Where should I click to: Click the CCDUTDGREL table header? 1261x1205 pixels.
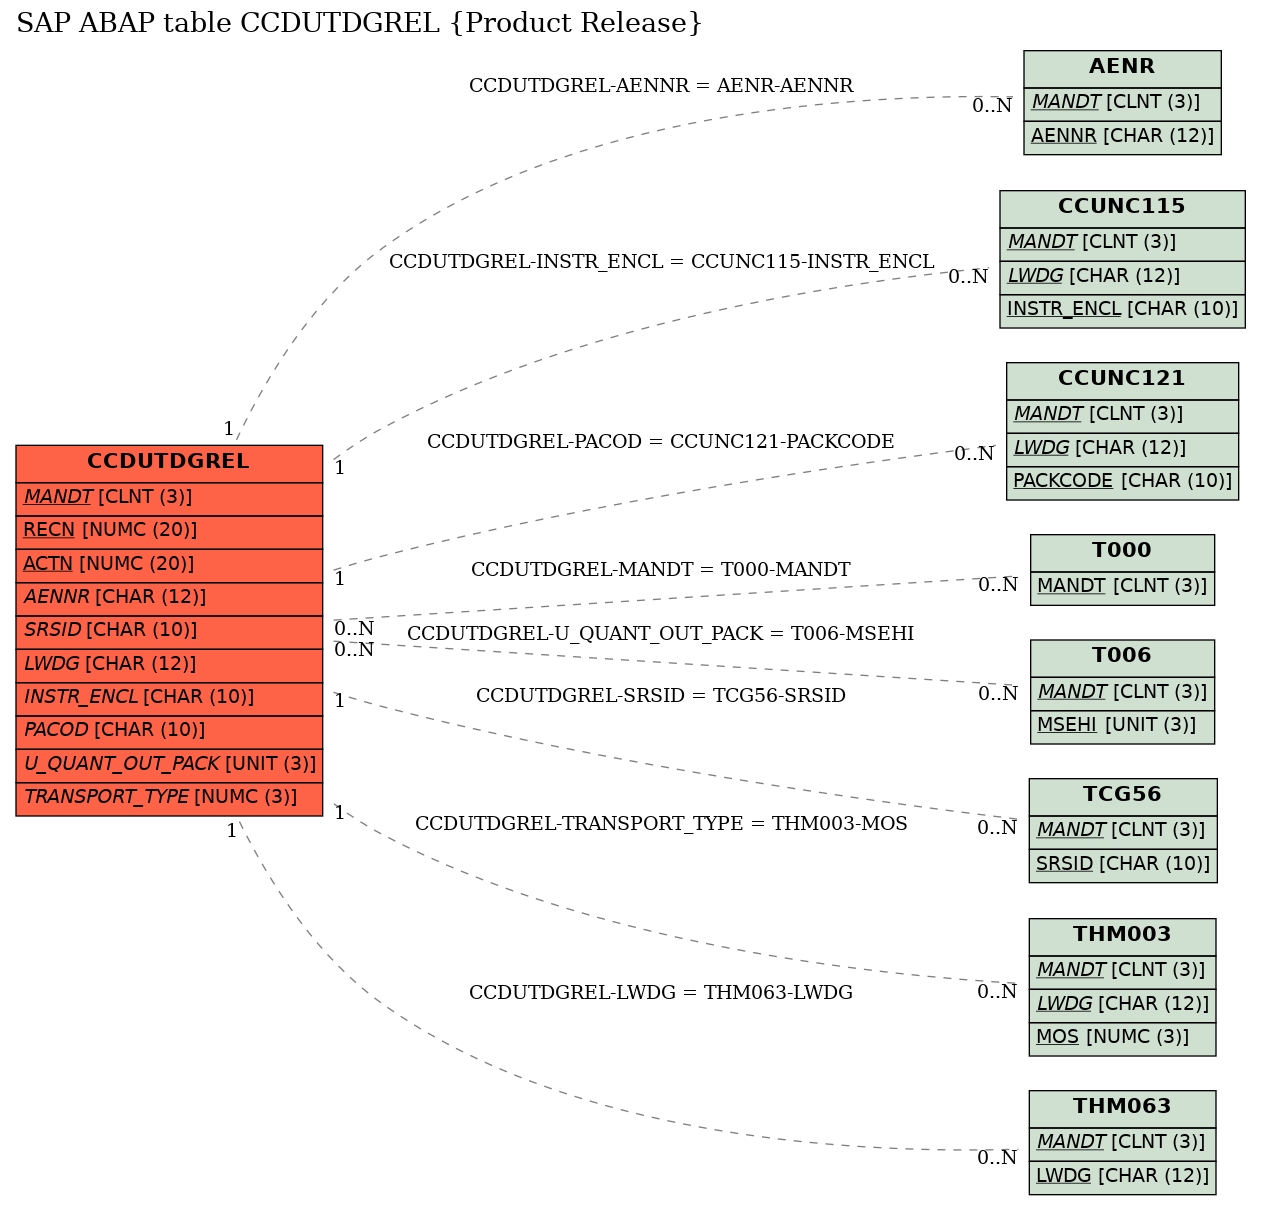point(169,463)
